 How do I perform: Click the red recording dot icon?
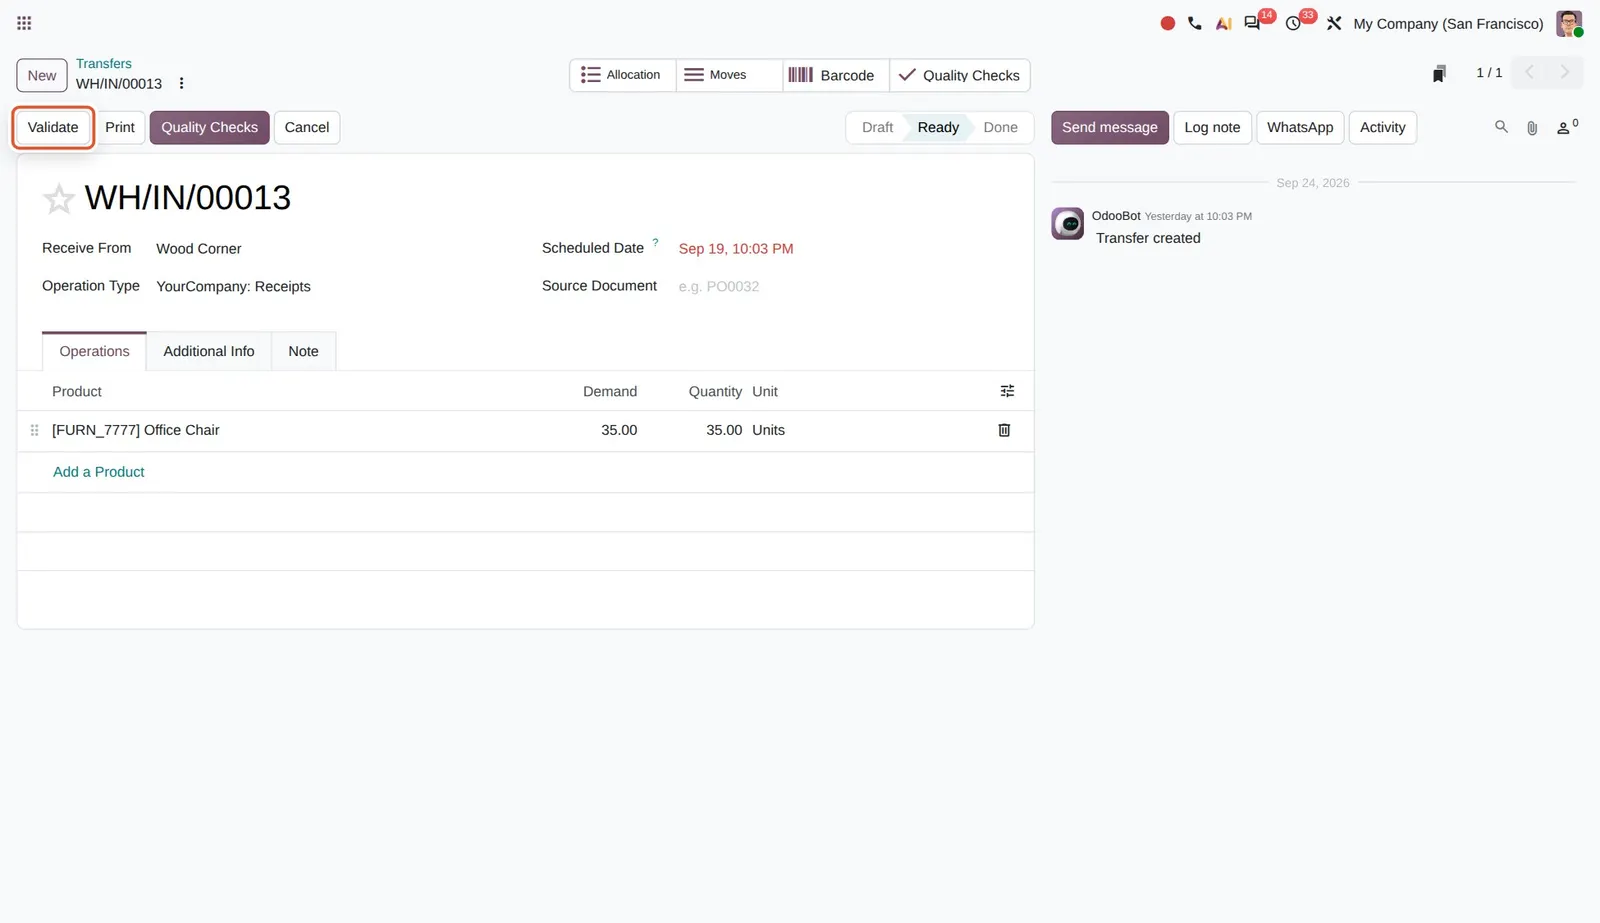click(1167, 23)
